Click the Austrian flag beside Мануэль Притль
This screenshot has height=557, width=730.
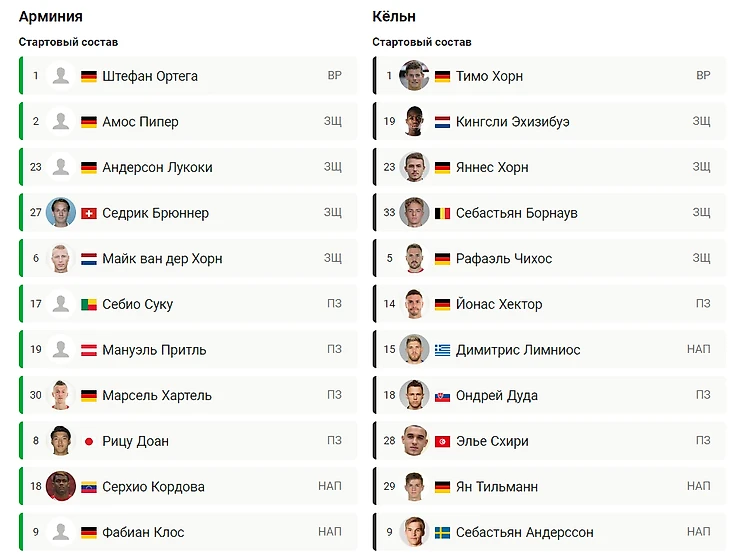[x=89, y=350]
